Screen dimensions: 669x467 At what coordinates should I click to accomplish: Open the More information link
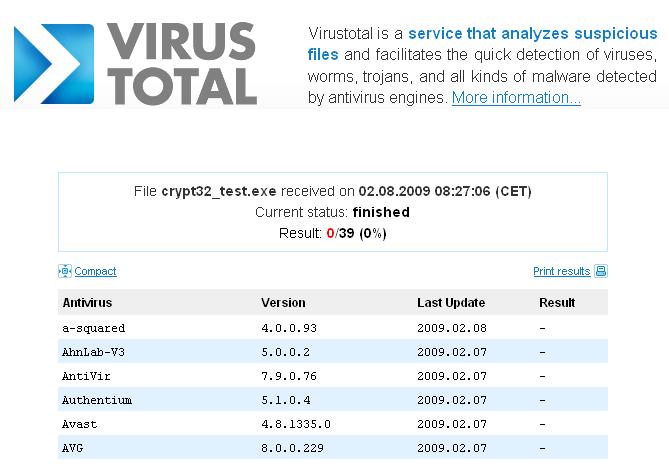tap(516, 98)
